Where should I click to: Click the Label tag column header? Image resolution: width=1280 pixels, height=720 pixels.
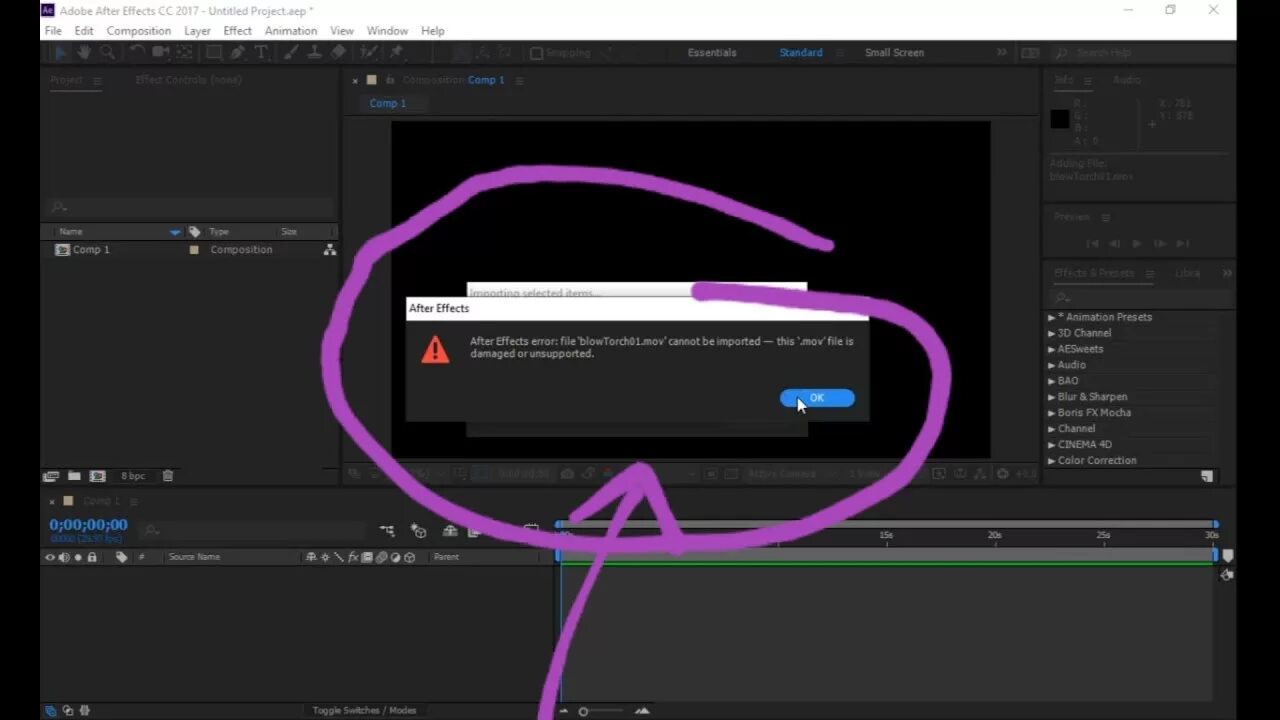coord(122,557)
